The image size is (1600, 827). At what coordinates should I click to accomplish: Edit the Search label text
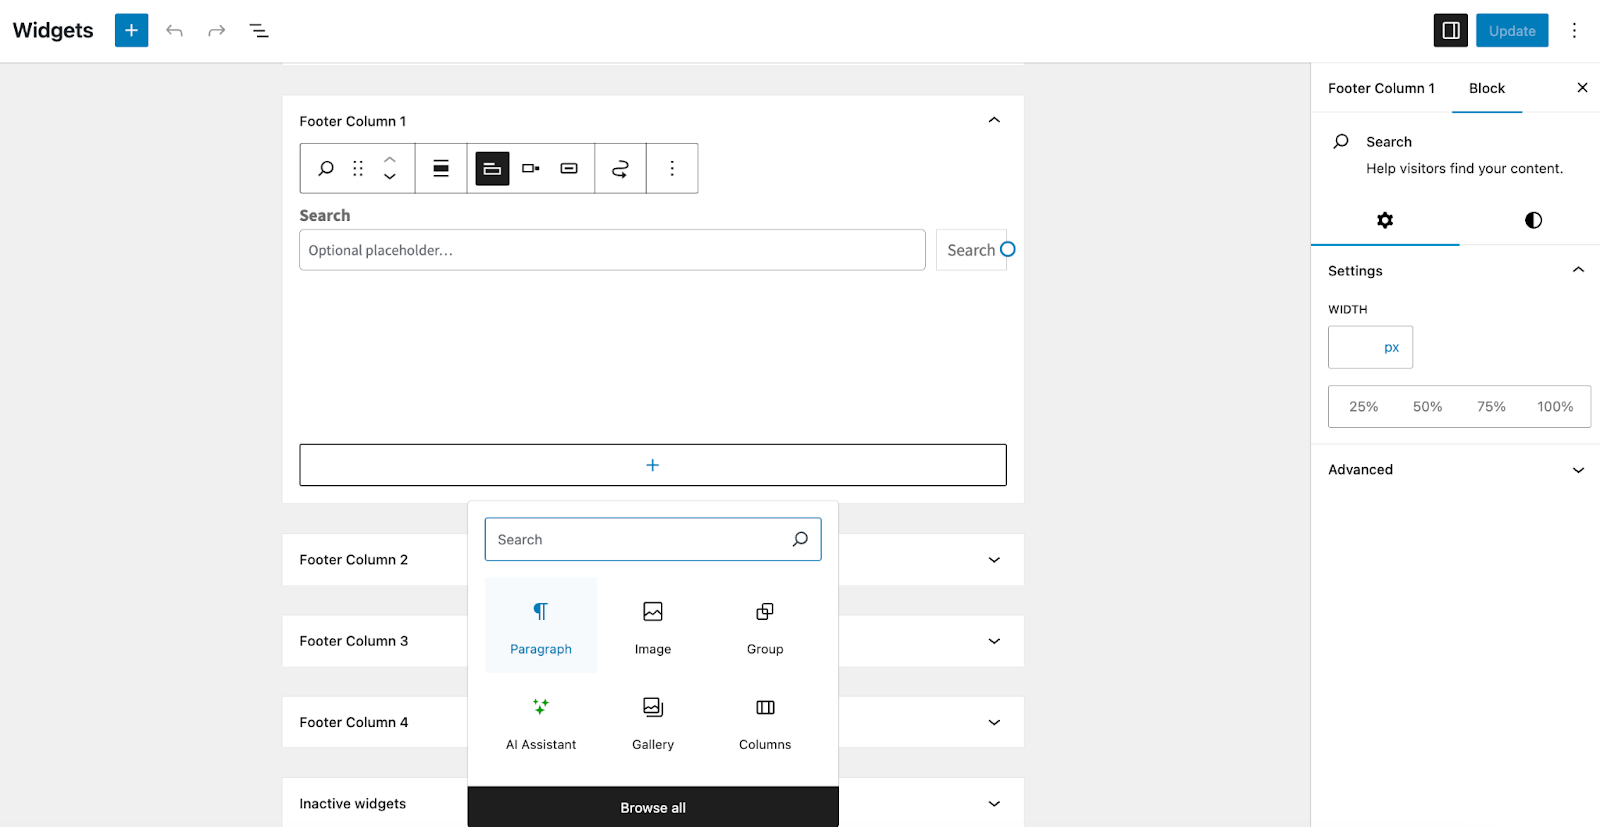(x=325, y=215)
